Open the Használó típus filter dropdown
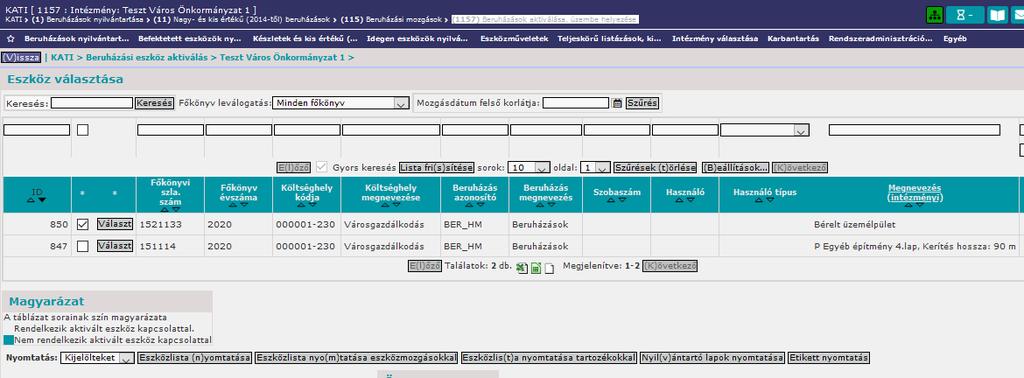1024x378 pixels. coord(765,130)
